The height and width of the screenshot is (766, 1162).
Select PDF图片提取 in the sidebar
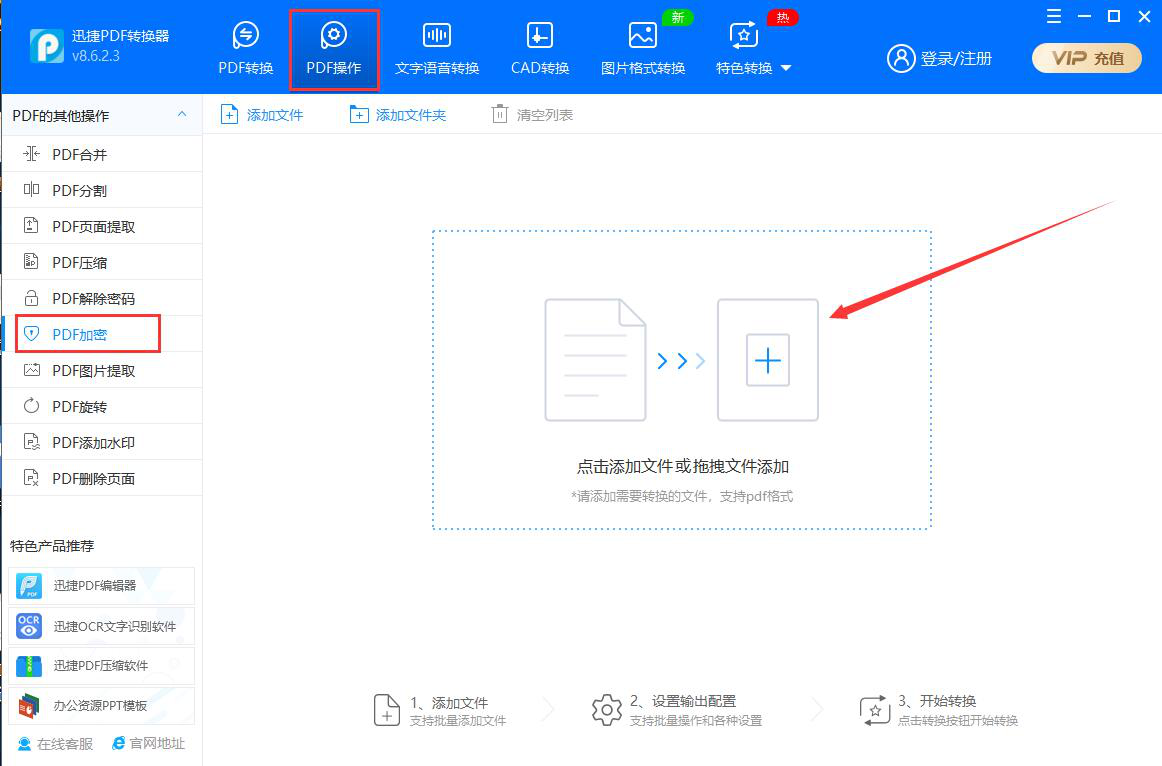102,370
